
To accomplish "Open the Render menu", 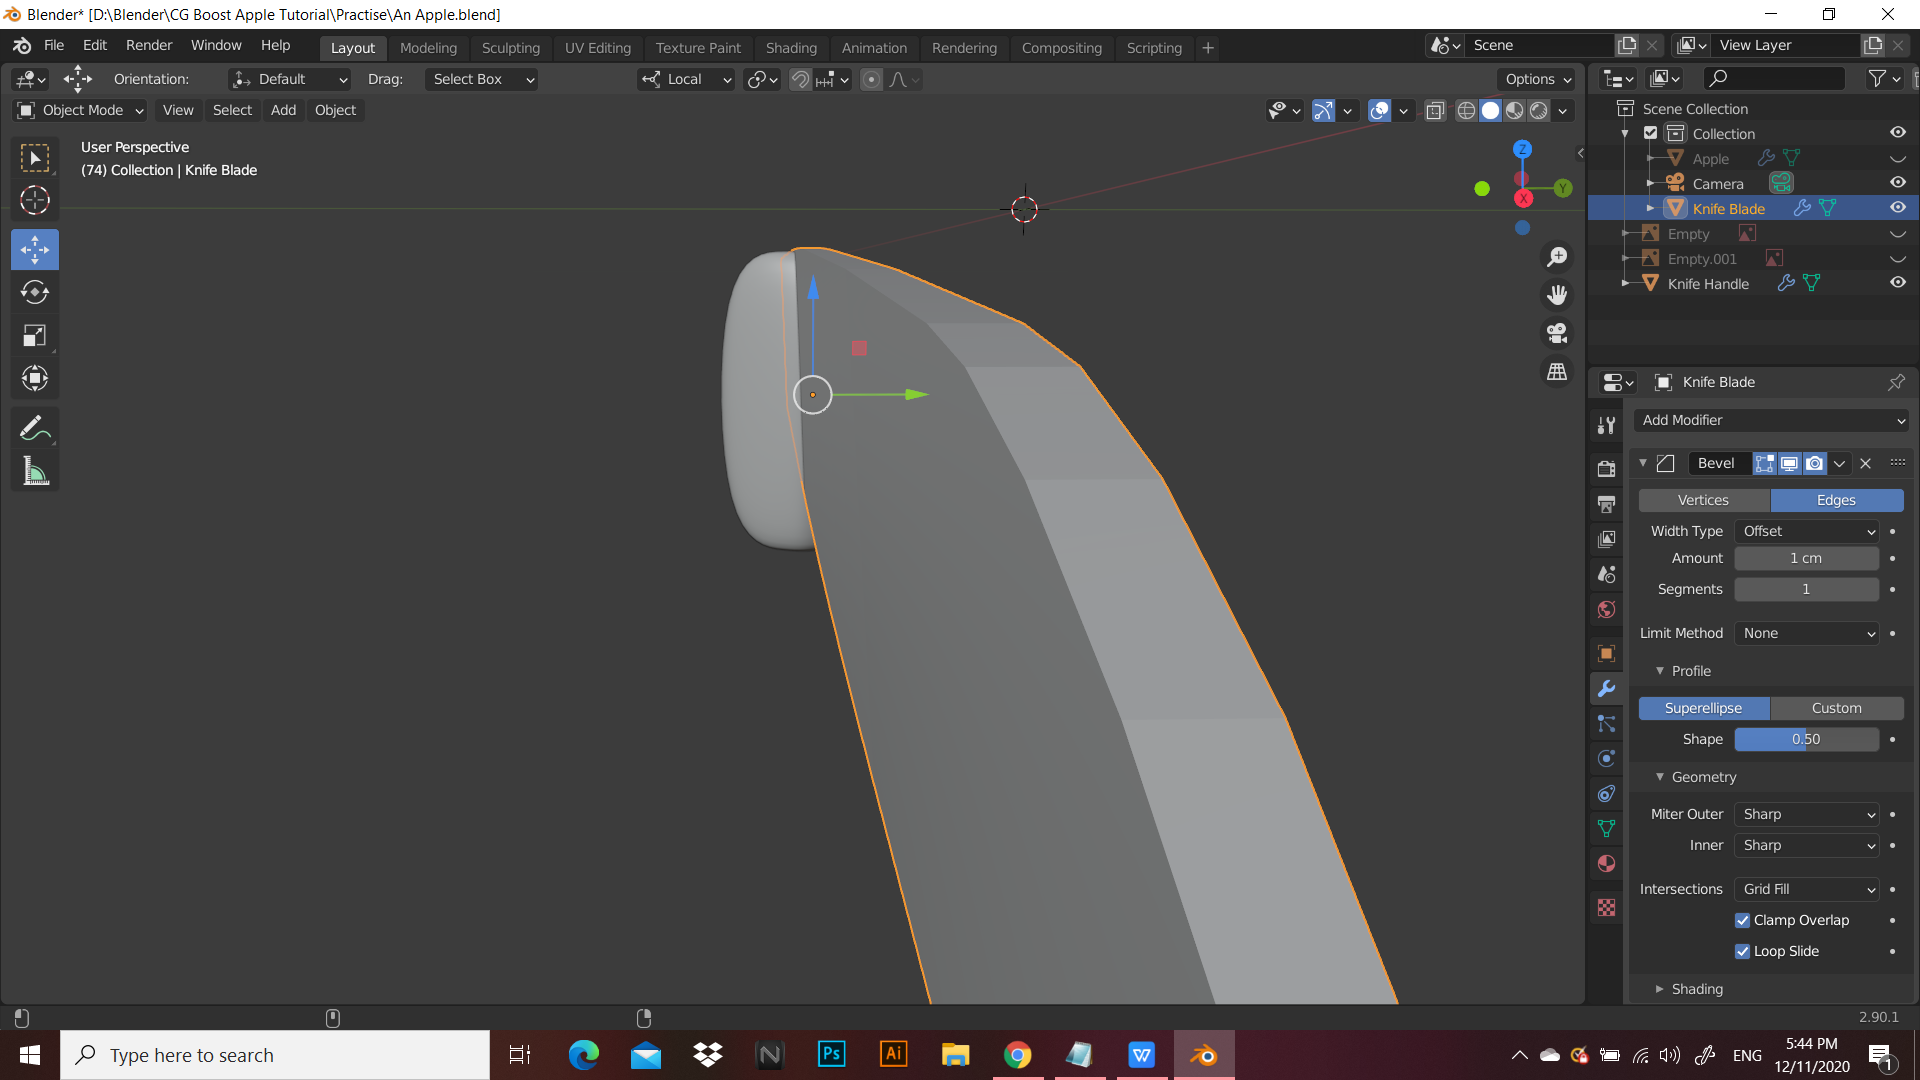I will click(149, 45).
